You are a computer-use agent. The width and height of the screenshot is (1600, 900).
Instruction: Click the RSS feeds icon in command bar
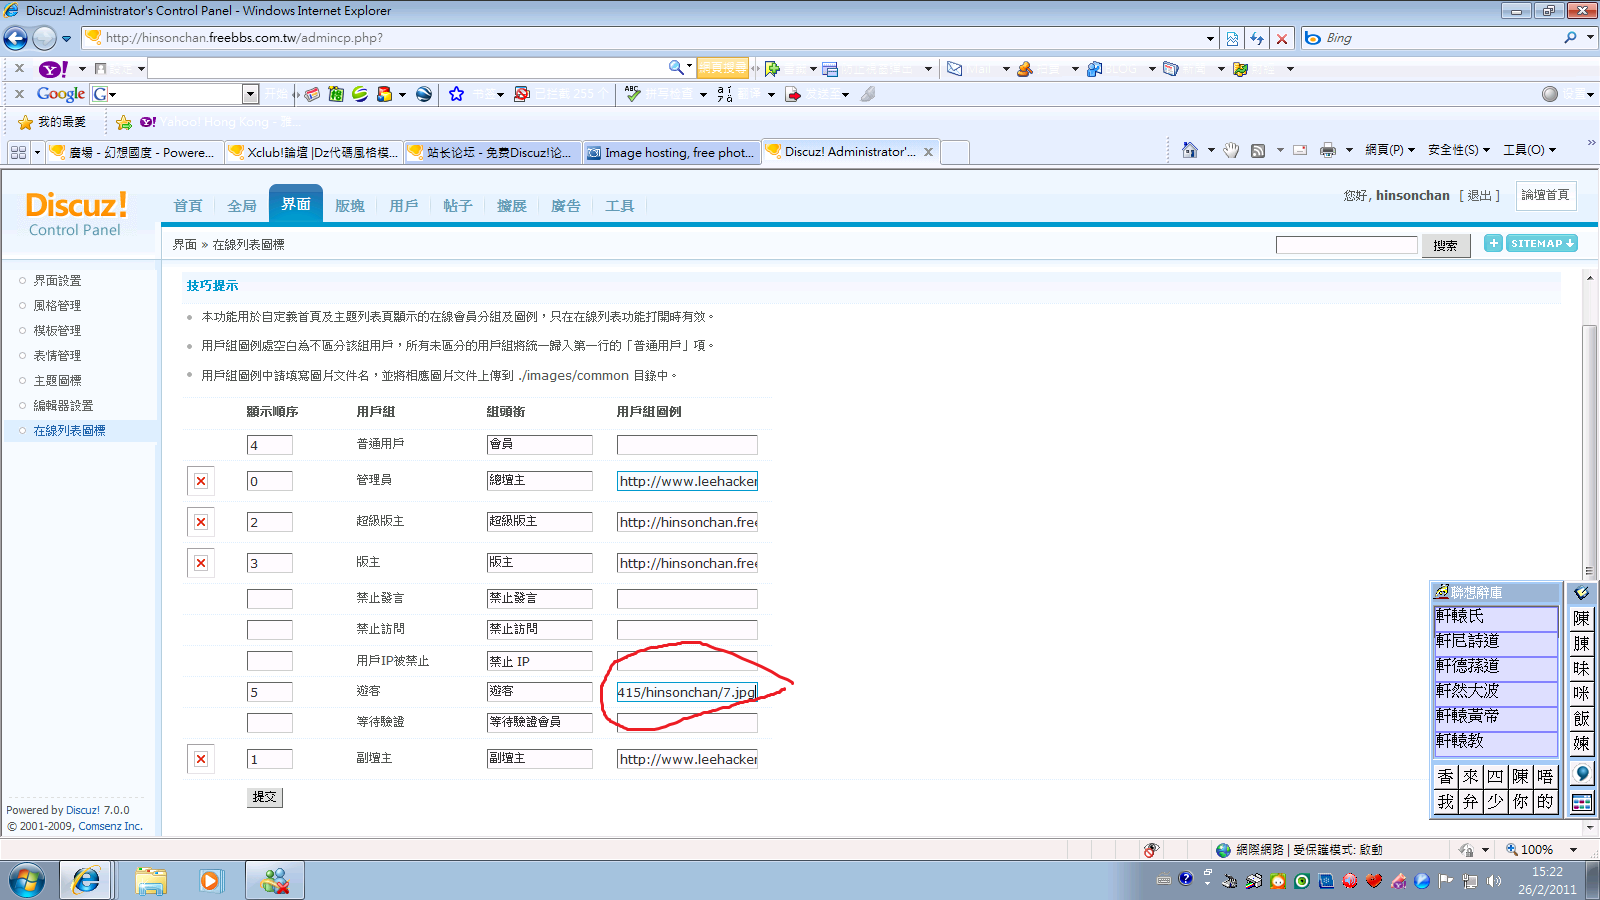click(x=1258, y=150)
